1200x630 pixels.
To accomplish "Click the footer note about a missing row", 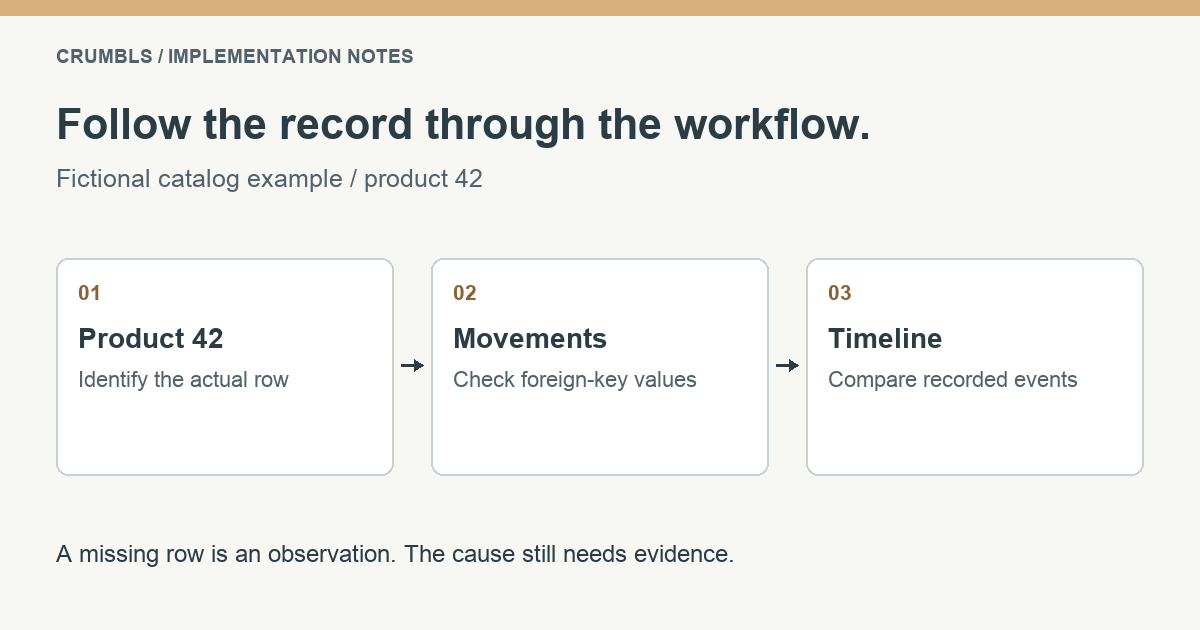I will (x=396, y=554).
